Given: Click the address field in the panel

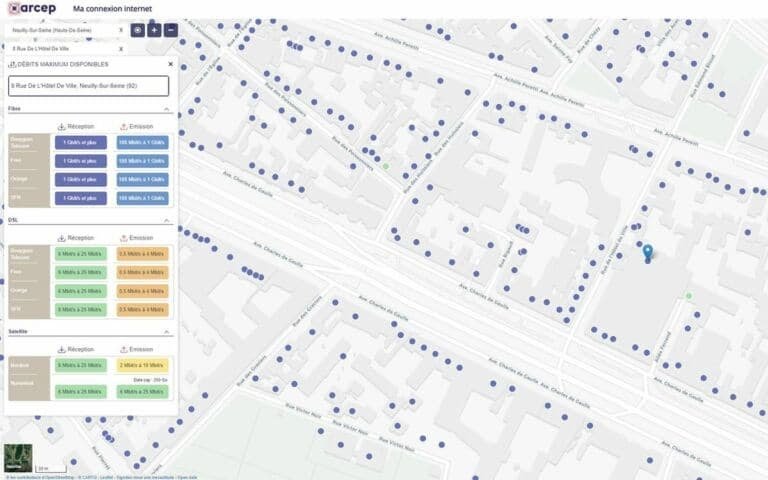Looking at the screenshot, I should 89,86.
